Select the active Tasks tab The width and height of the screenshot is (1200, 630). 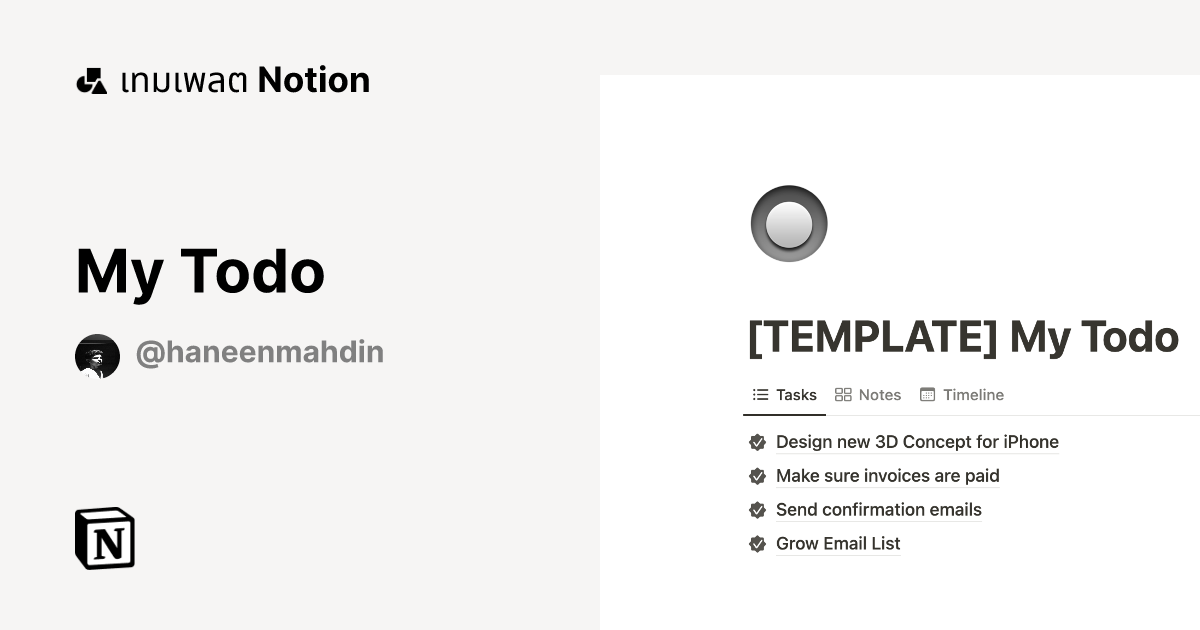pyautogui.click(x=796, y=394)
